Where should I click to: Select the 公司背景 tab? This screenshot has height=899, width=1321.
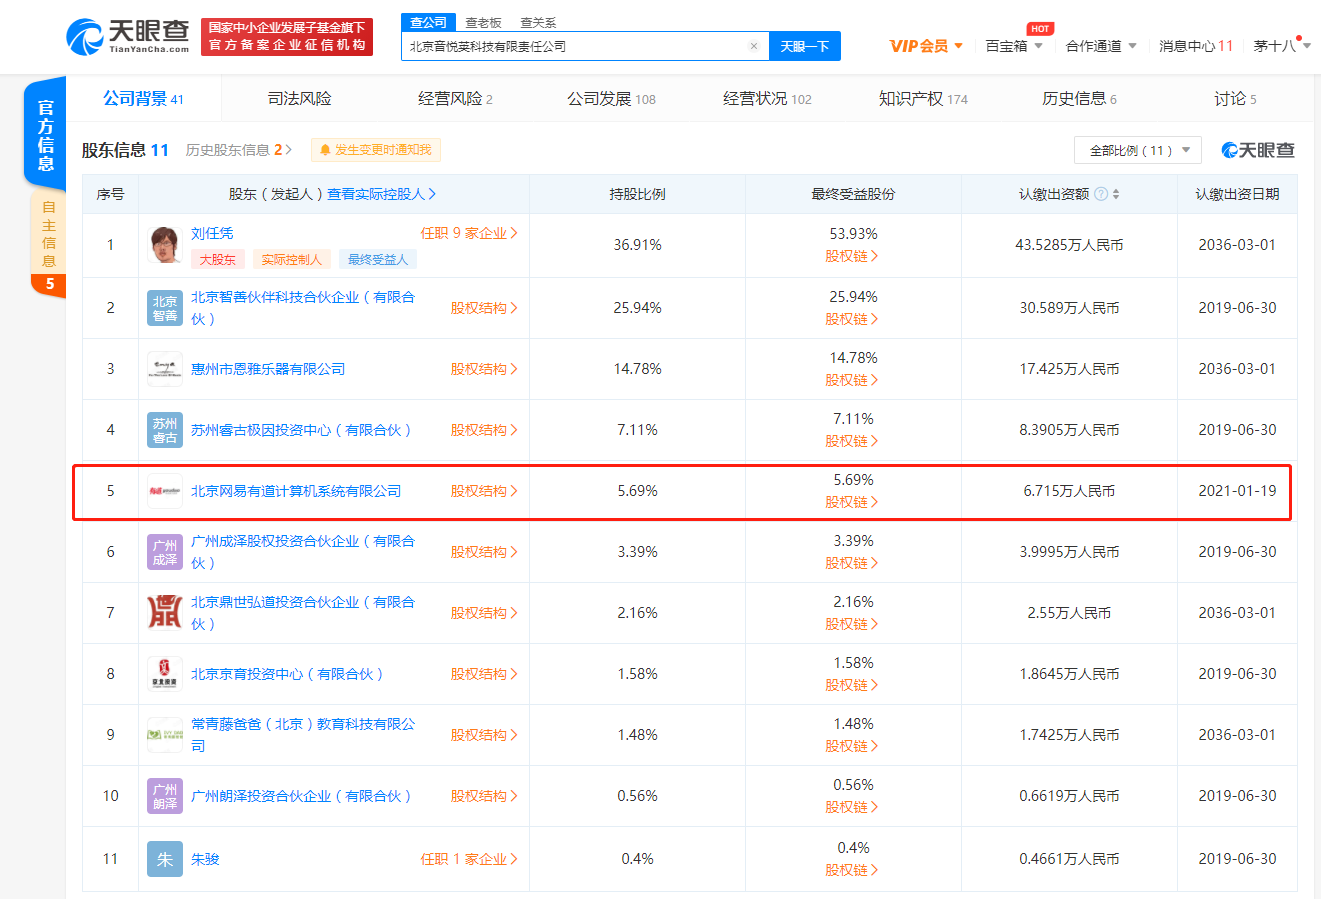click(x=143, y=98)
